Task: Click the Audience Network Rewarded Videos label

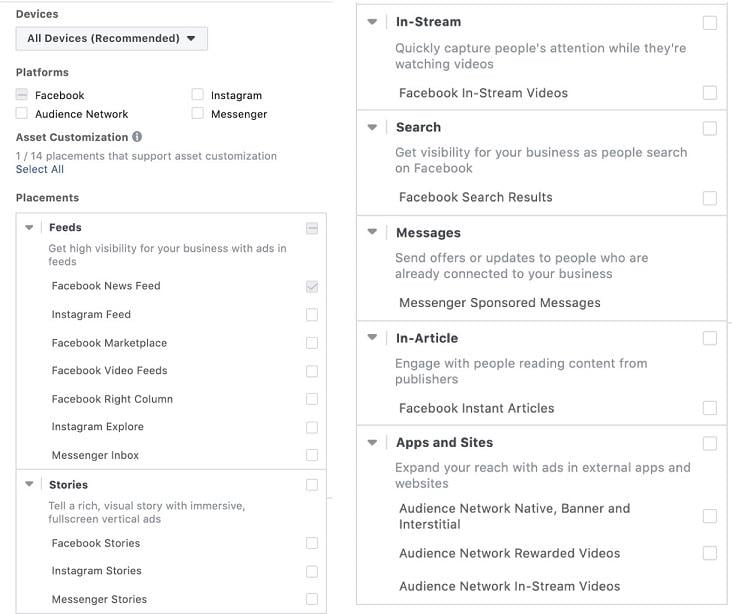Action: 509,553
